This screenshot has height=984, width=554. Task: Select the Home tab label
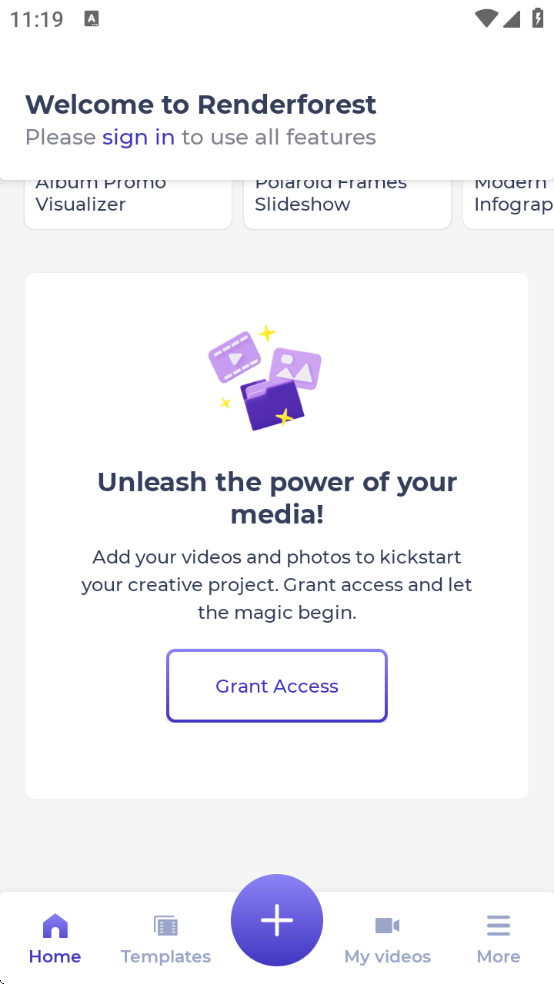point(55,956)
